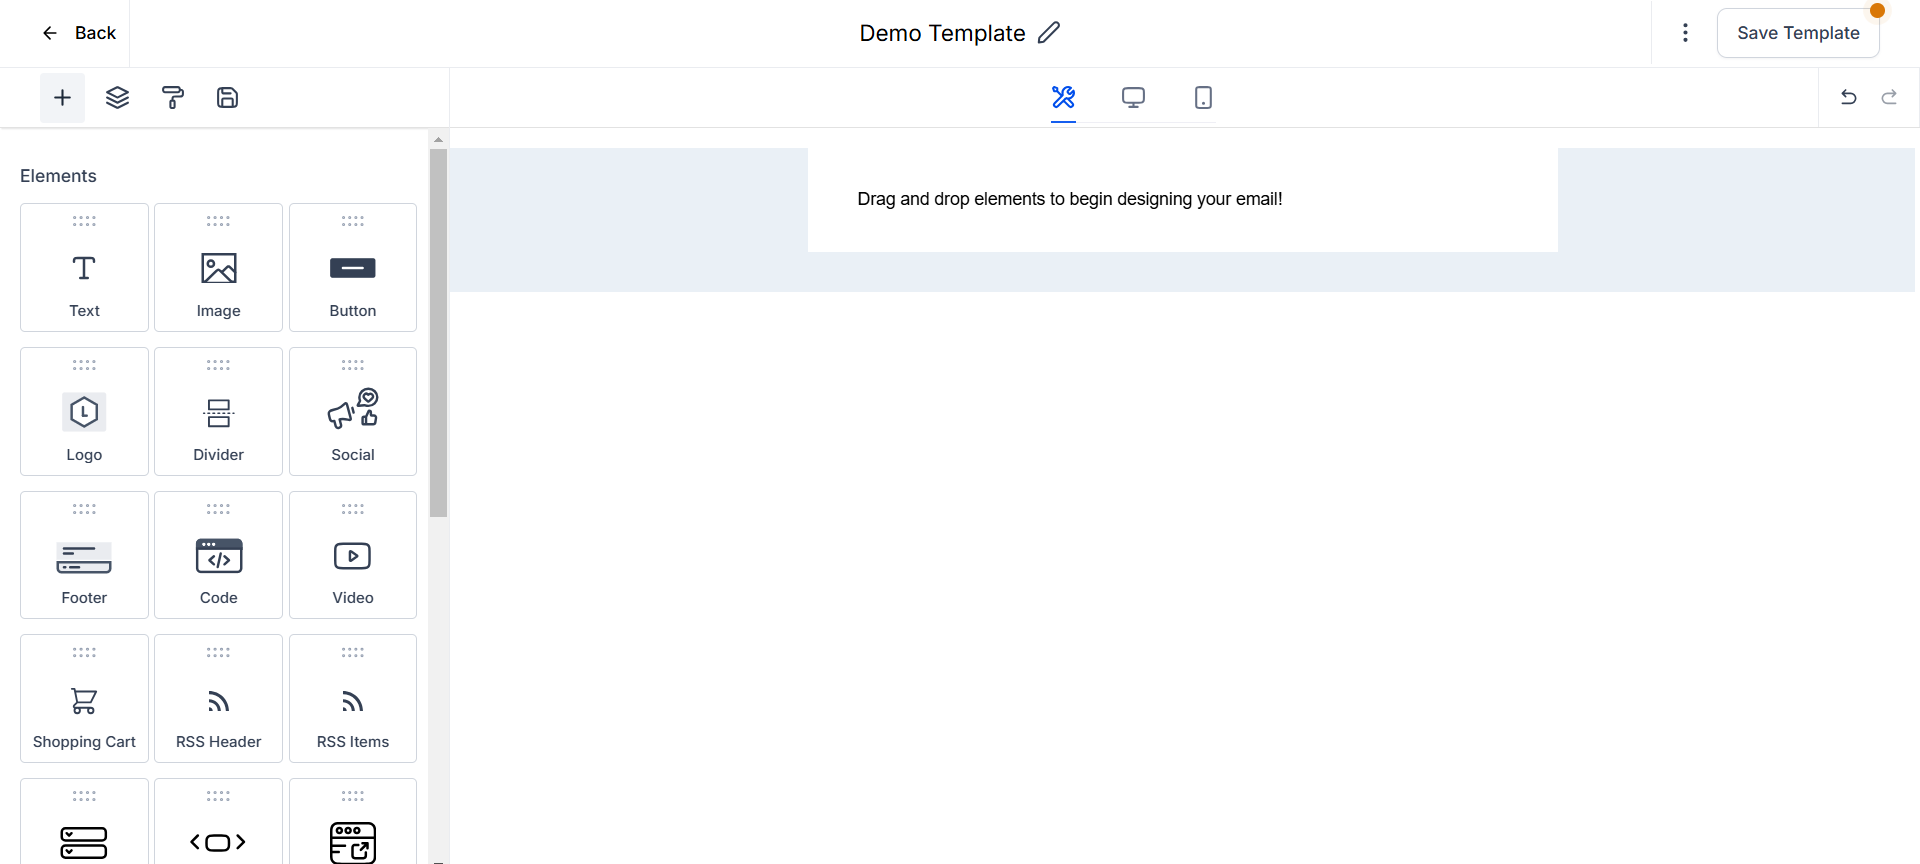Undo the last change
1920x864 pixels.
(1848, 97)
